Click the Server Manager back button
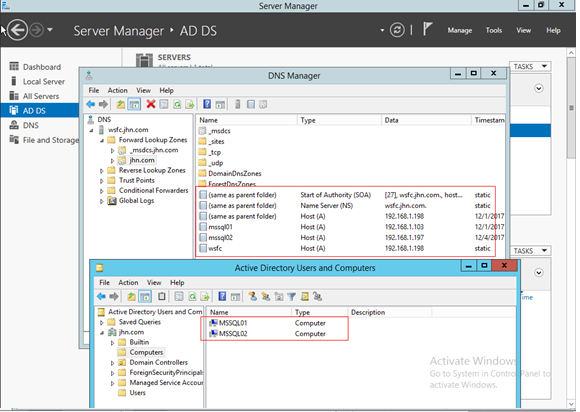Image resolution: width=580 pixels, height=412 pixels. [x=18, y=30]
